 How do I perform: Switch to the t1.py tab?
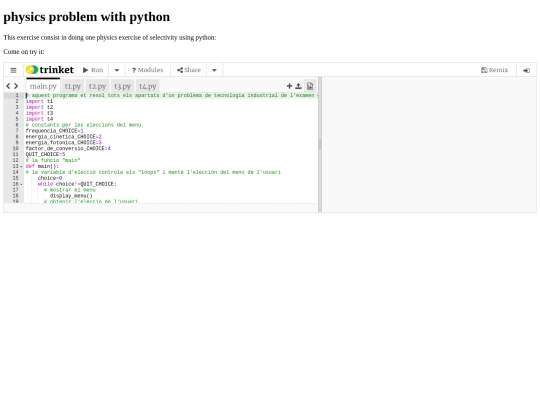pyautogui.click(x=72, y=86)
